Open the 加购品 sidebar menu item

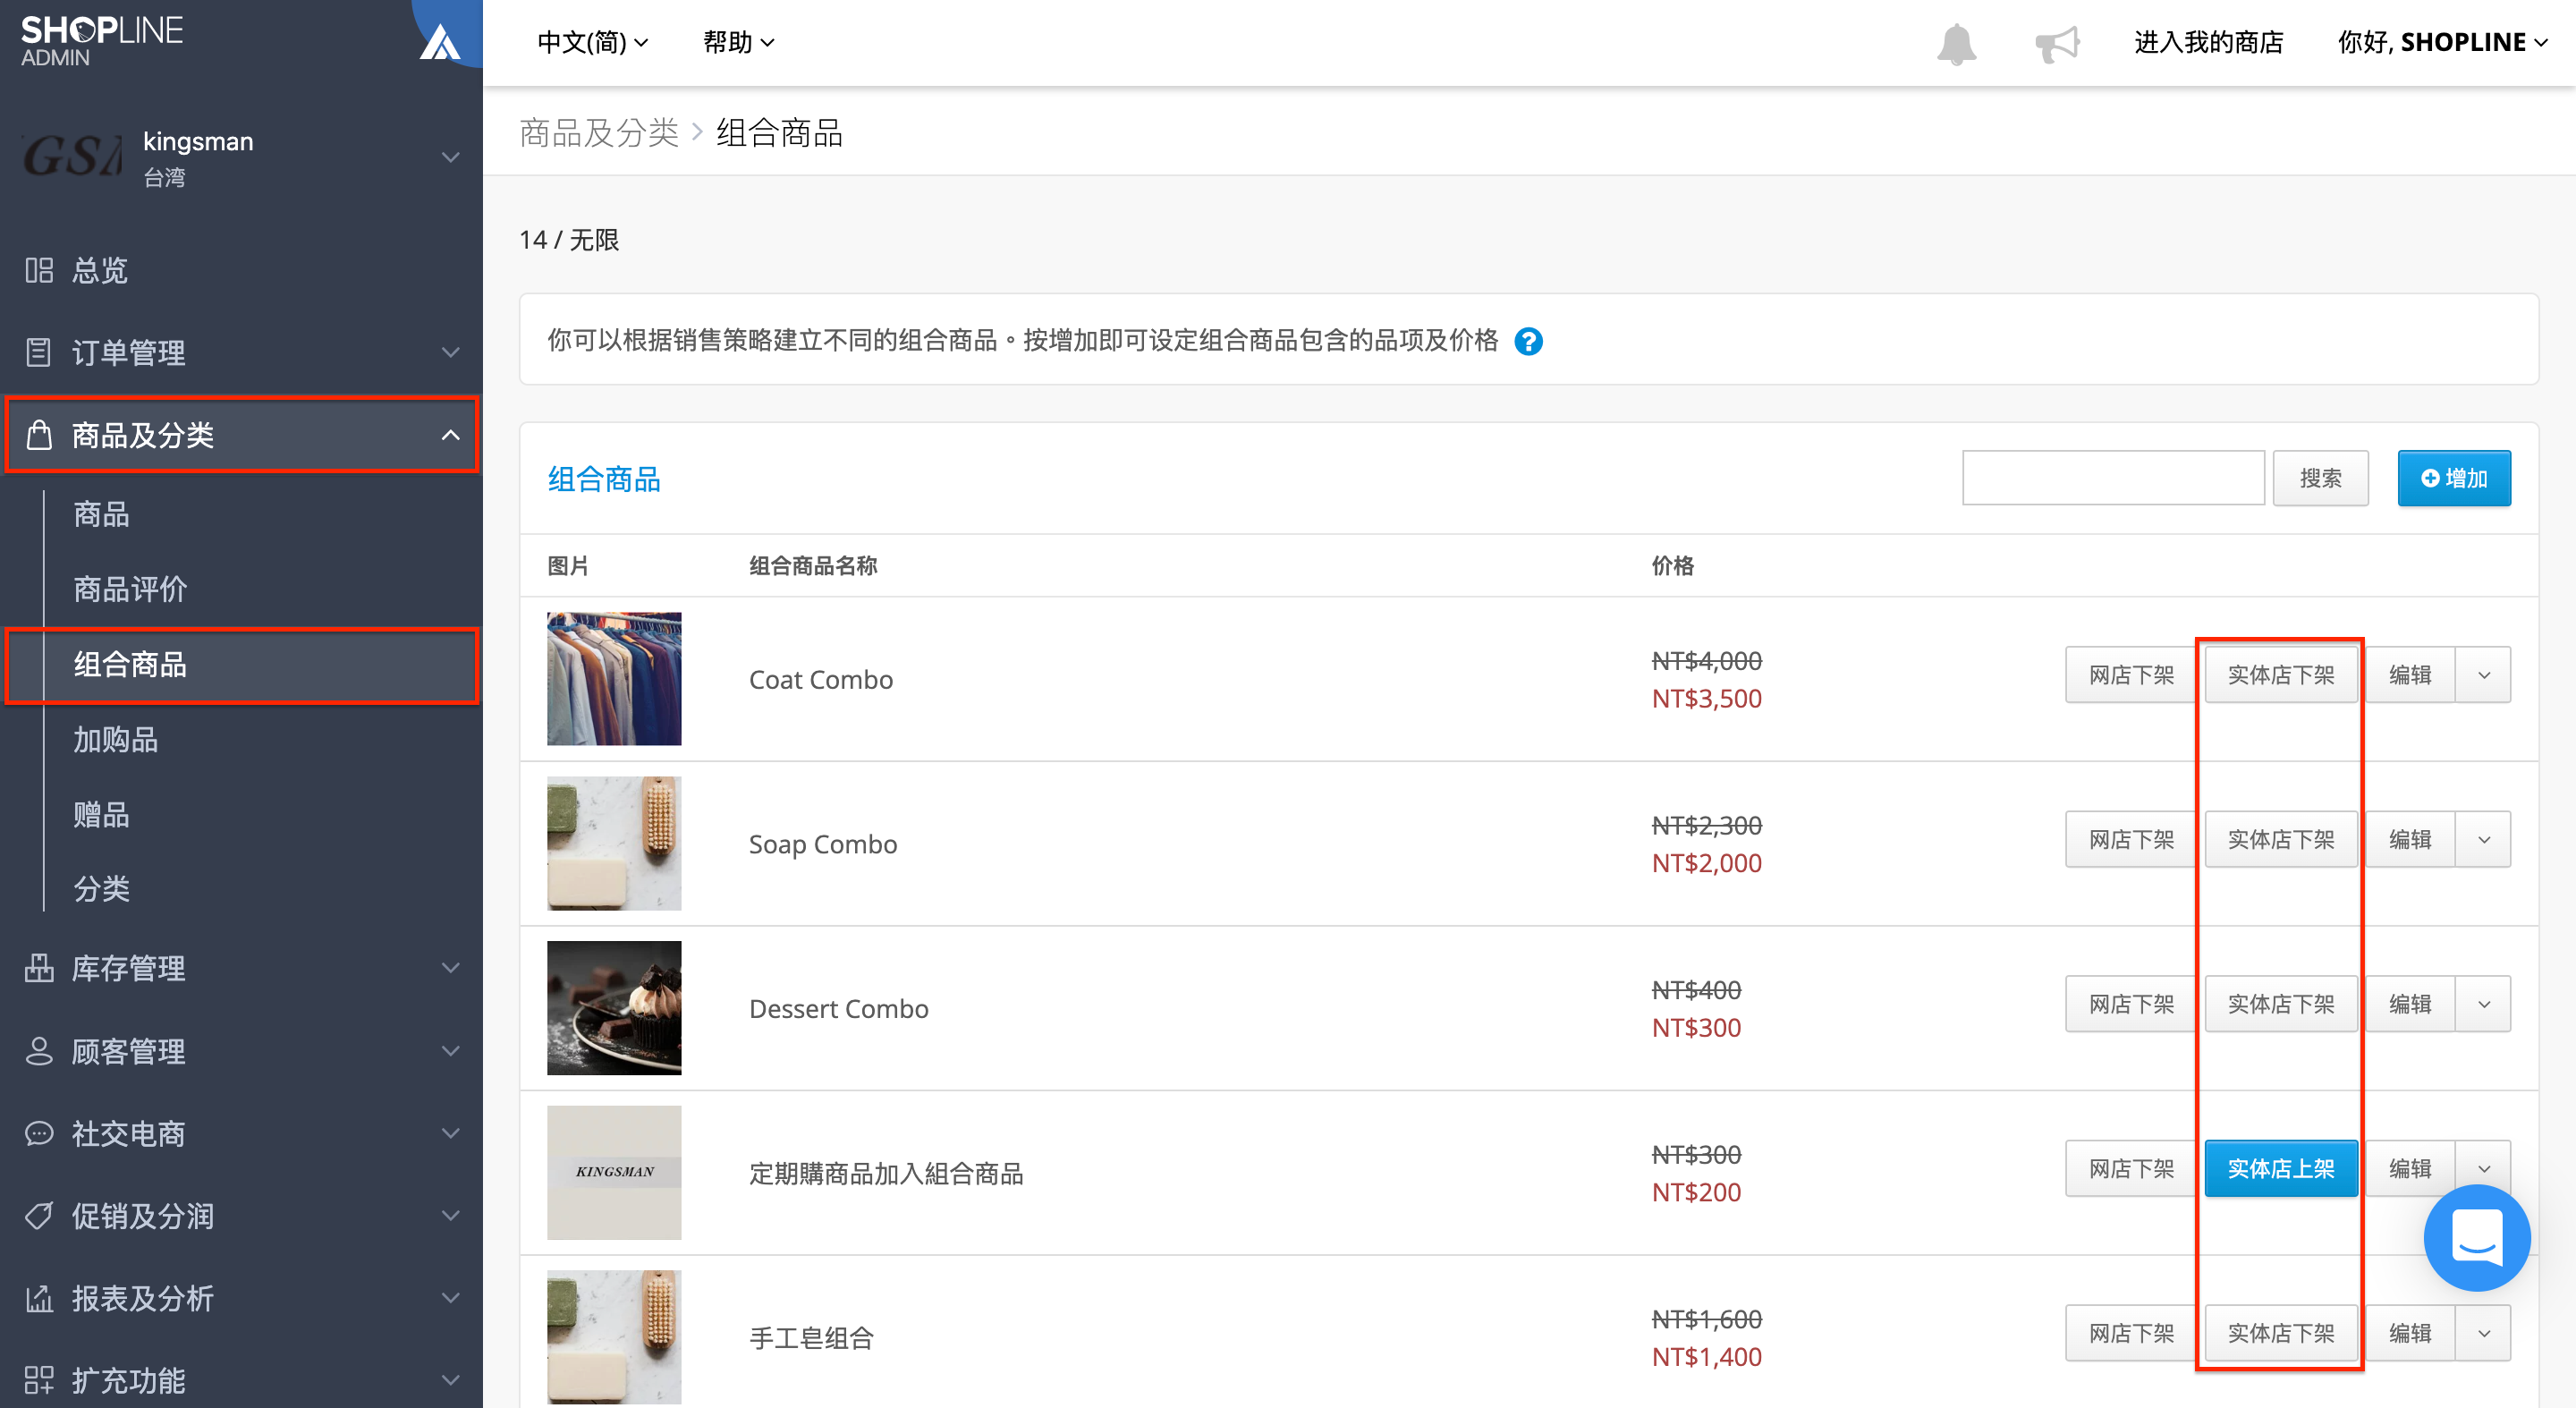point(115,740)
